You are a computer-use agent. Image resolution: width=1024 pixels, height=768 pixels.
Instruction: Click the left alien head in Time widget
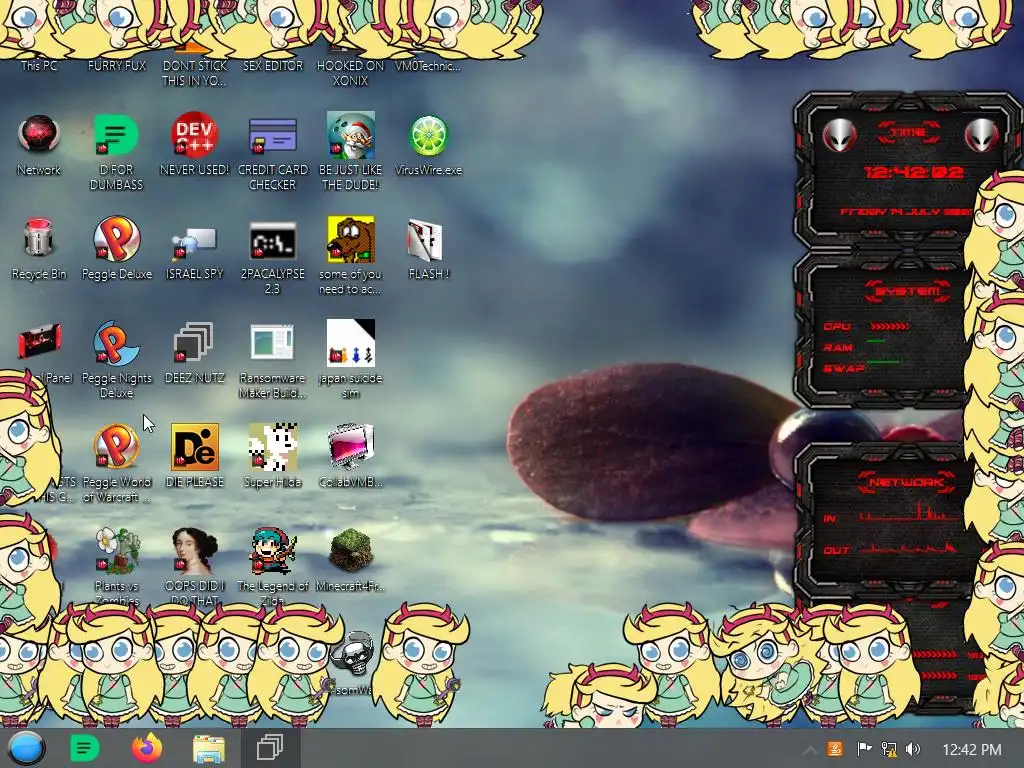coord(839,136)
